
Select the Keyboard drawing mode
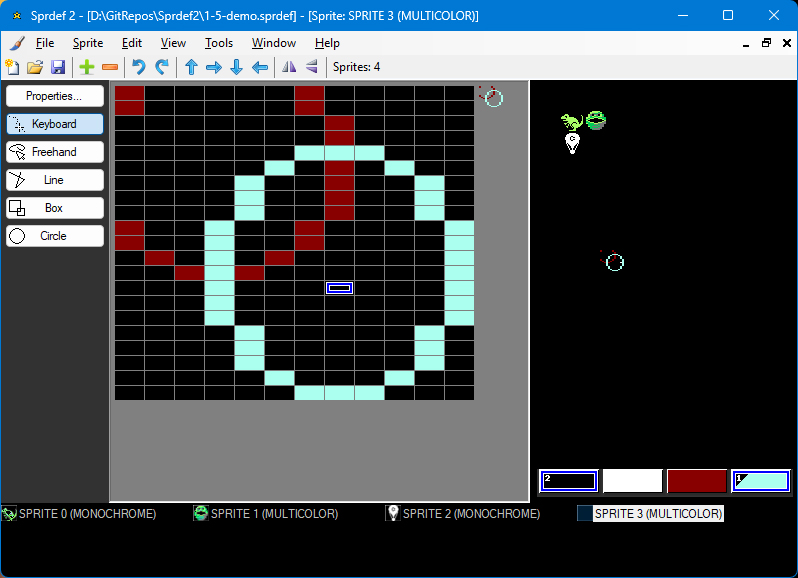[55, 124]
